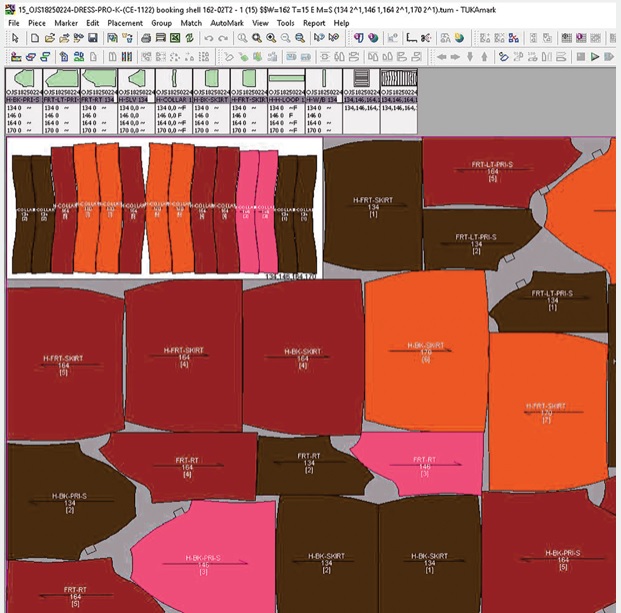
Task: Click the Undo arrow icon
Action: [x=208, y=38]
